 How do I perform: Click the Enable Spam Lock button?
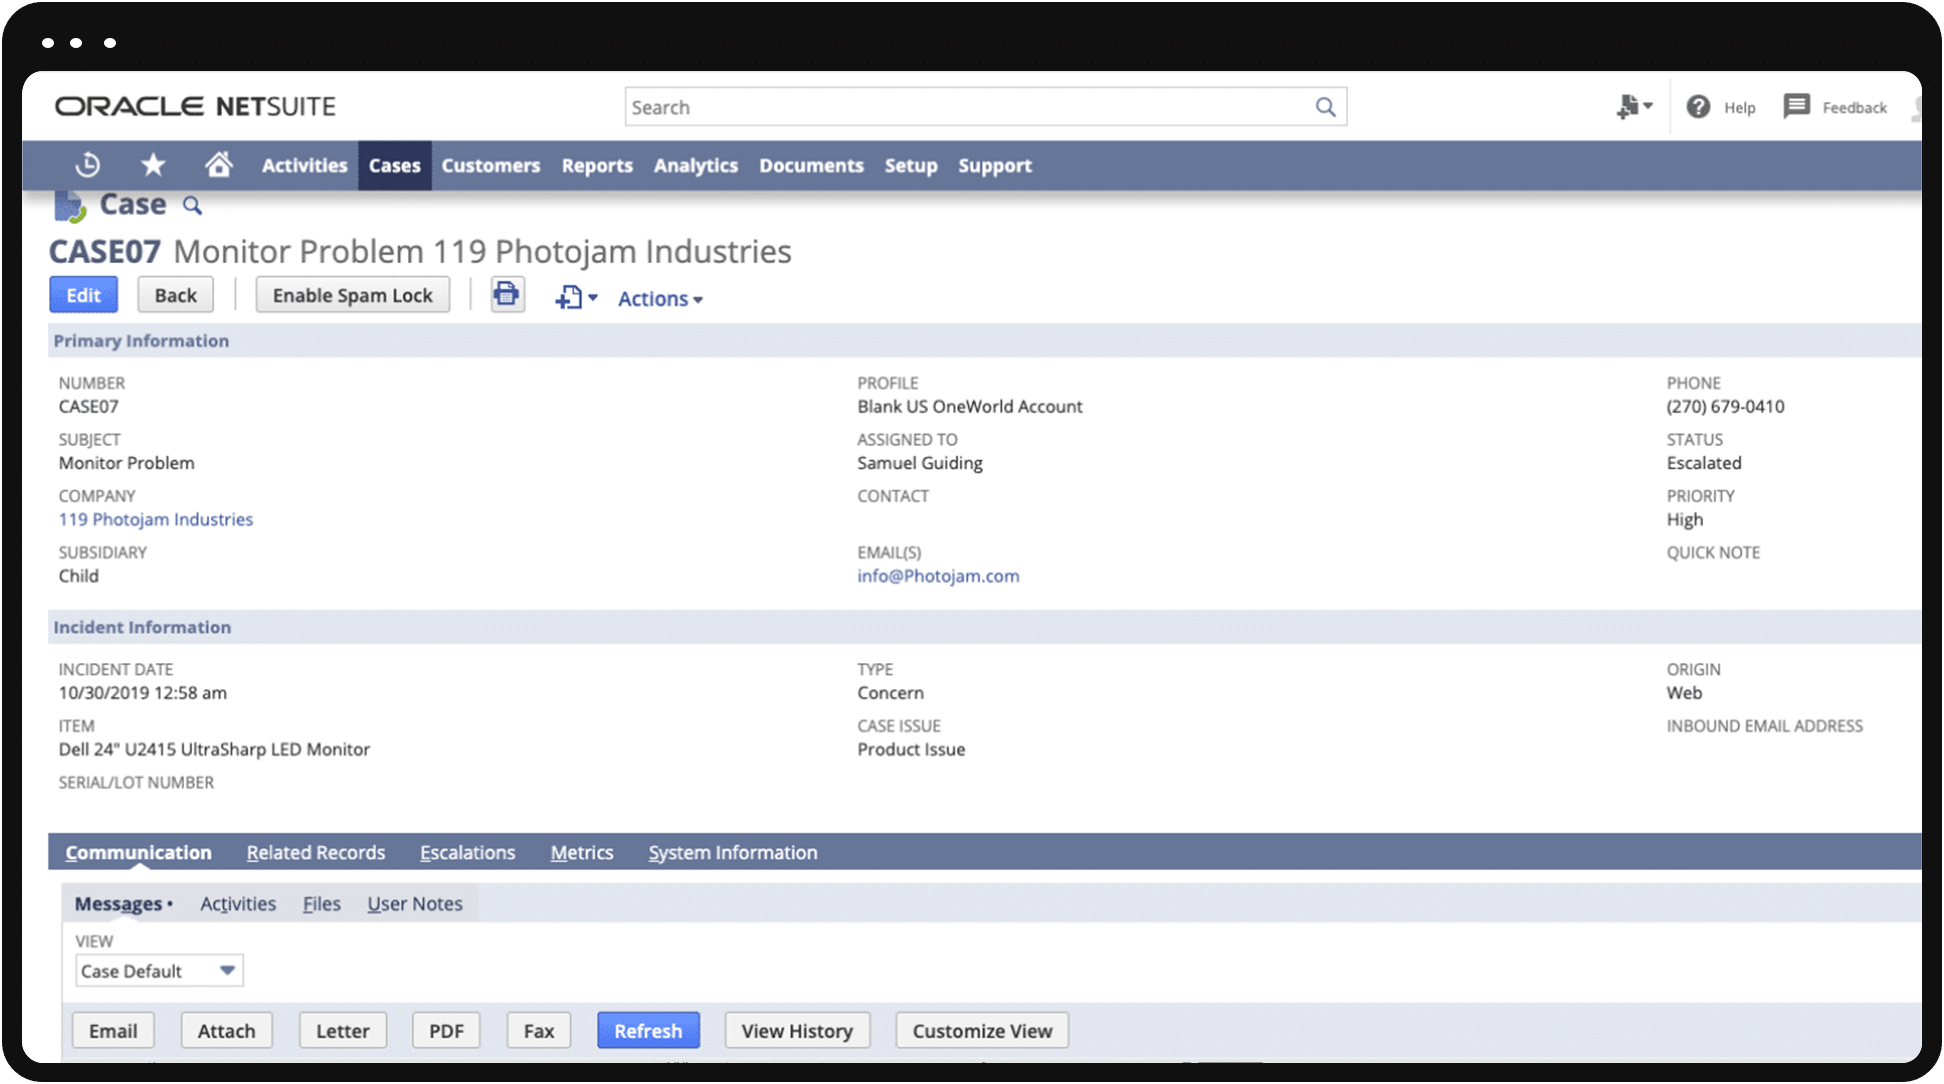tap(354, 295)
